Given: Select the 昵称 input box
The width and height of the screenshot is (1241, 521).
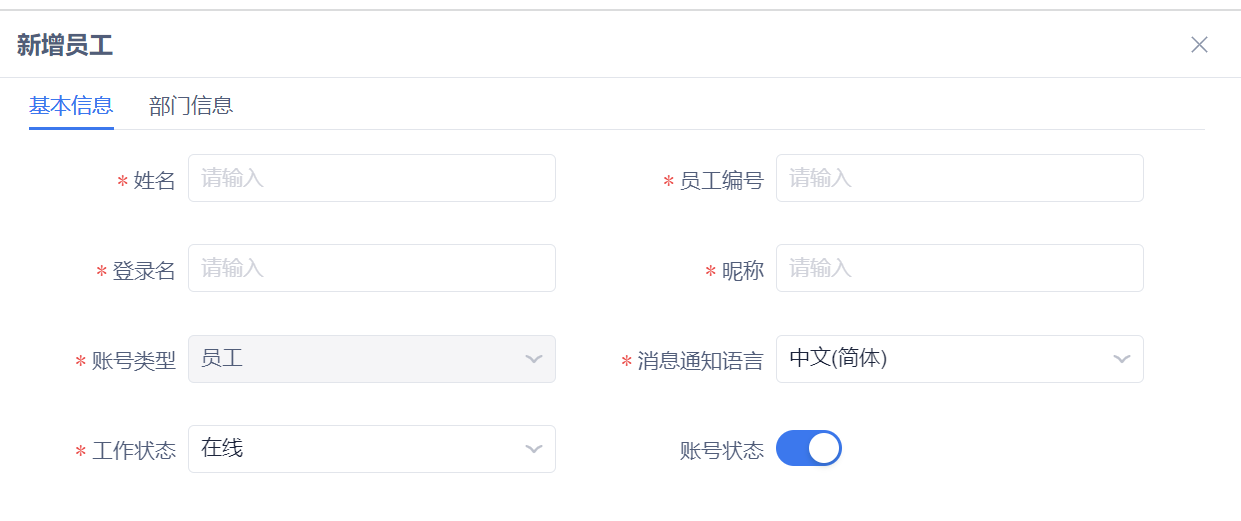Looking at the screenshot, I should 959,268.
